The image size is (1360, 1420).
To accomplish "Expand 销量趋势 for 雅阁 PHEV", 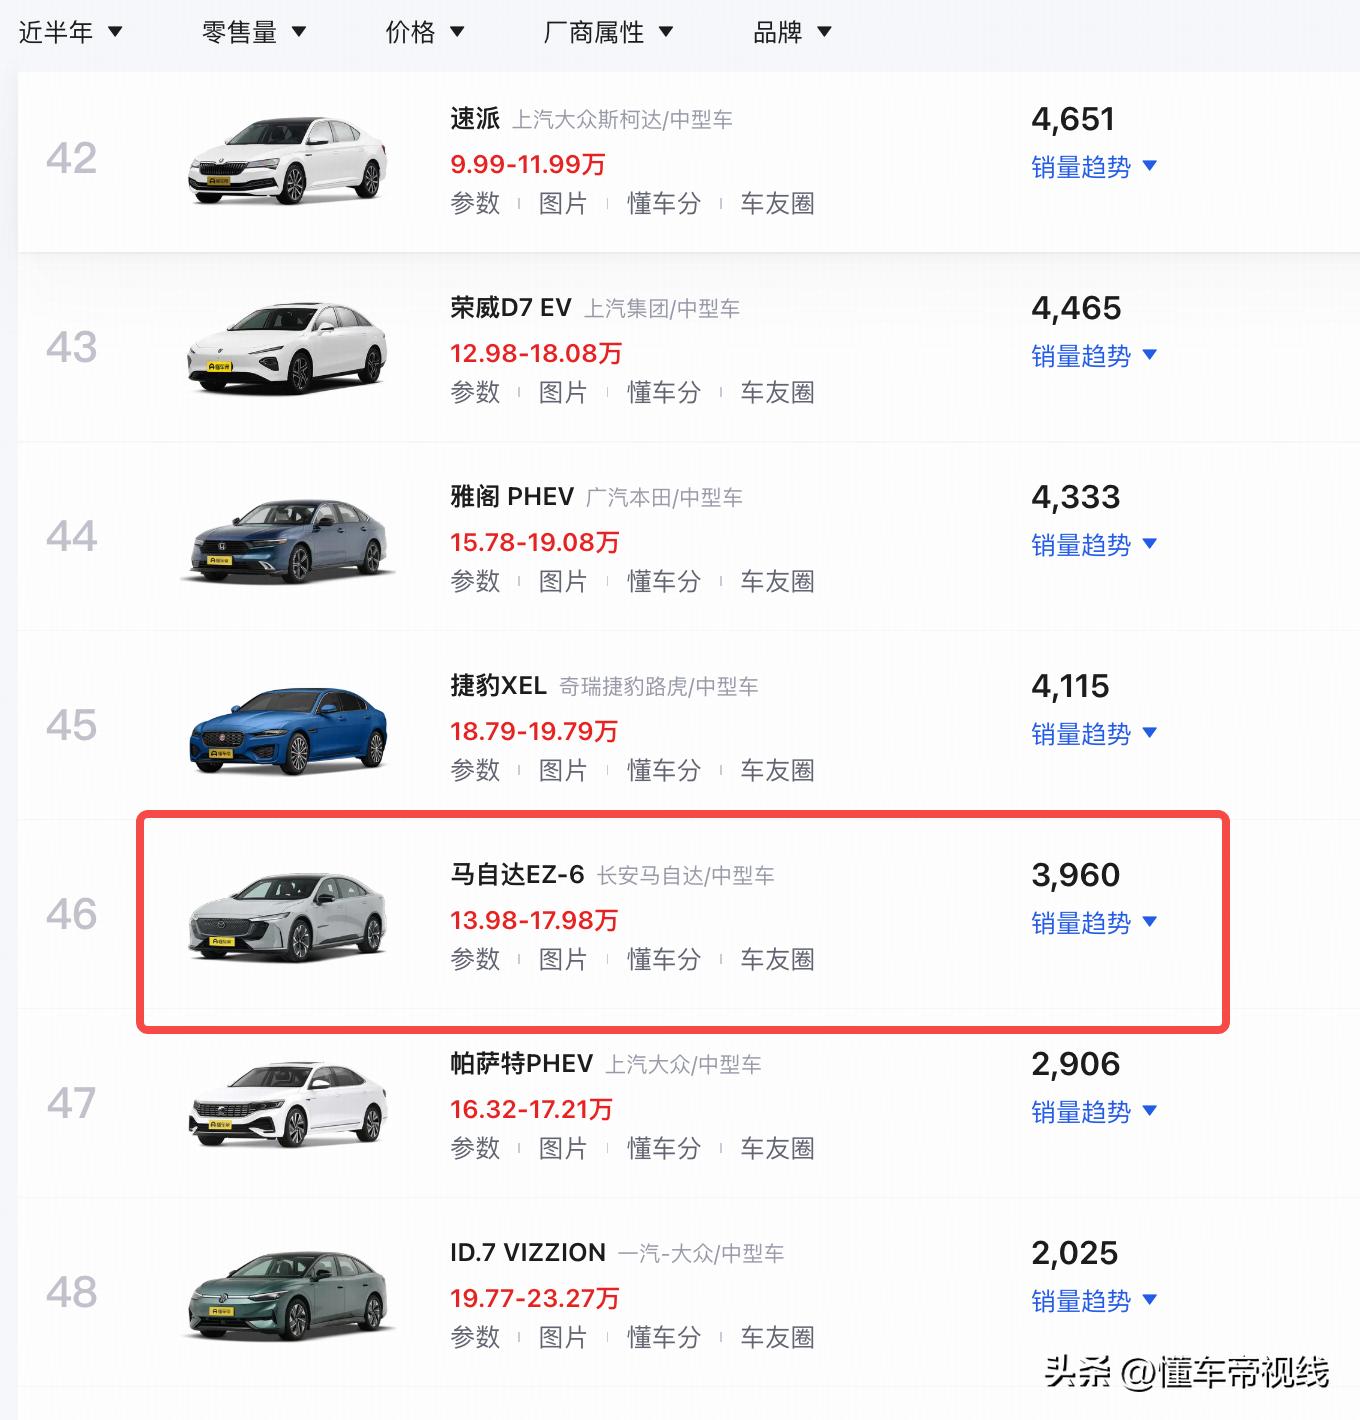I will 1094,546.
